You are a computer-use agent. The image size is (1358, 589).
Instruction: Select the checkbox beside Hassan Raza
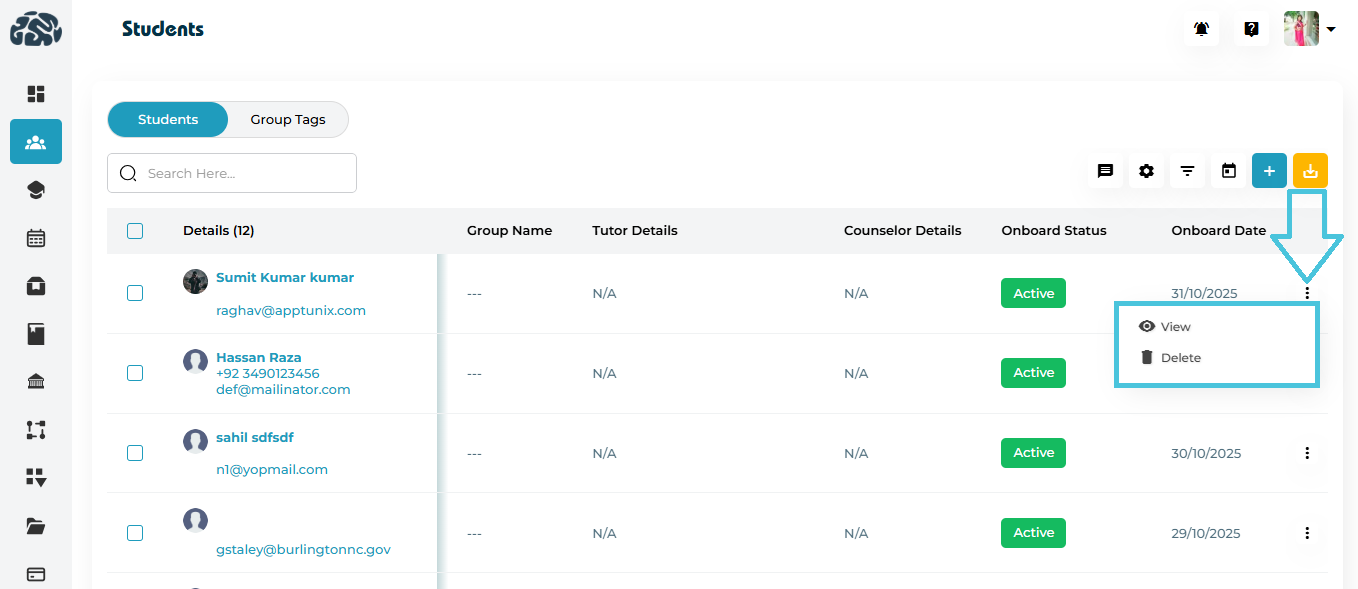point(135,373)
